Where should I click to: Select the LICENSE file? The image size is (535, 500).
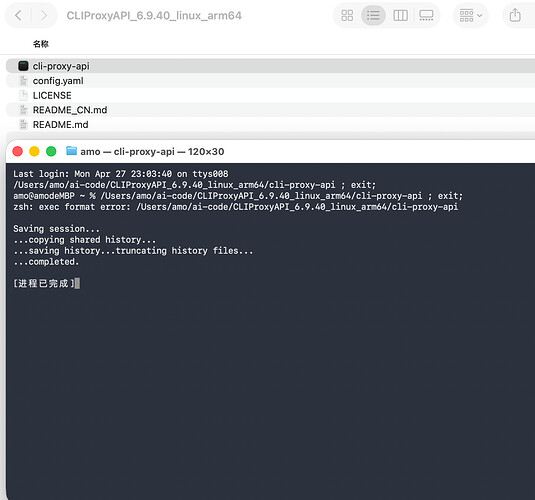(270, 96)
